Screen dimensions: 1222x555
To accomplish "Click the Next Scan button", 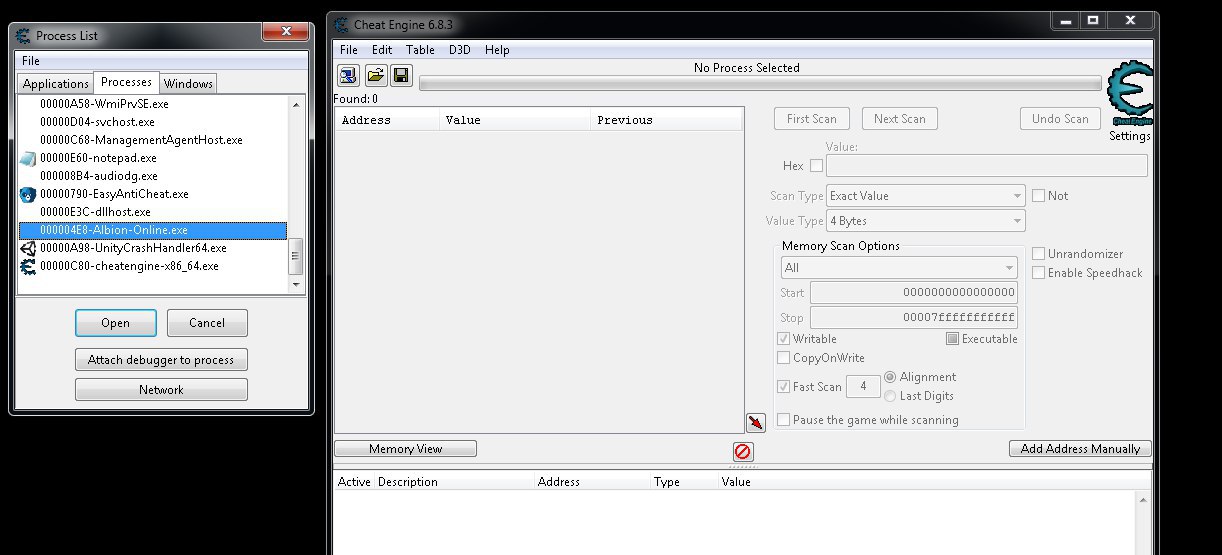I will 900,118.
